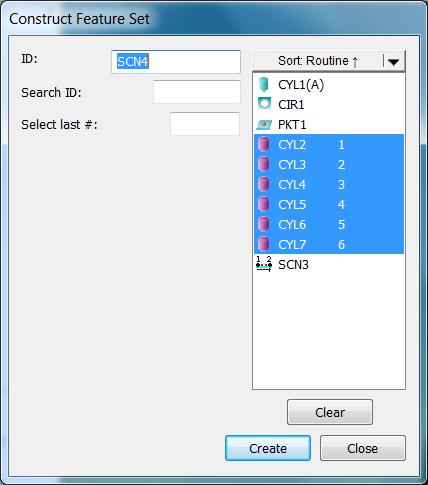Close the Construct Feature Set dialog

pos(363,448)
